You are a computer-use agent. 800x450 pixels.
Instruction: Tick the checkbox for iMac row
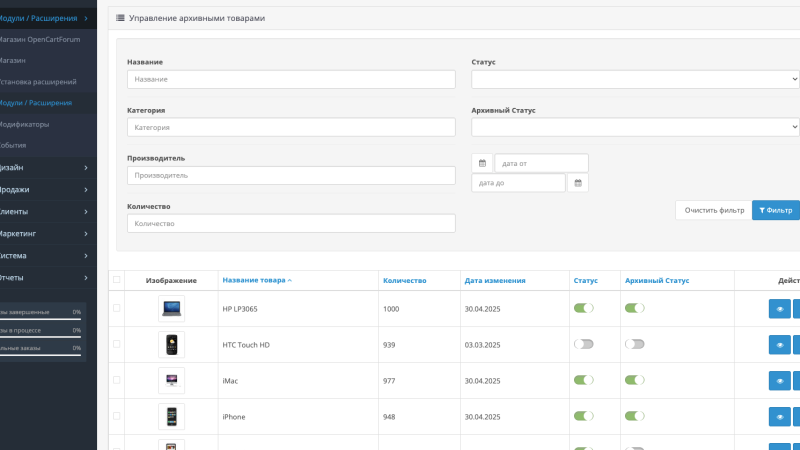[x=117, y=380]
